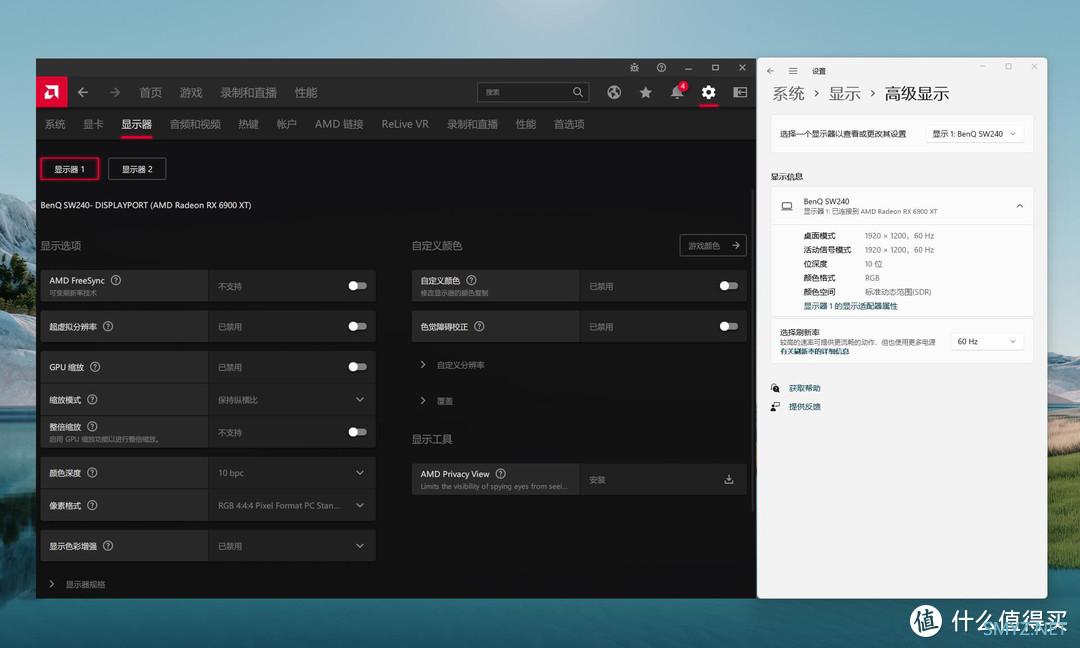Click 游戏颜色 button

[713, 245]
